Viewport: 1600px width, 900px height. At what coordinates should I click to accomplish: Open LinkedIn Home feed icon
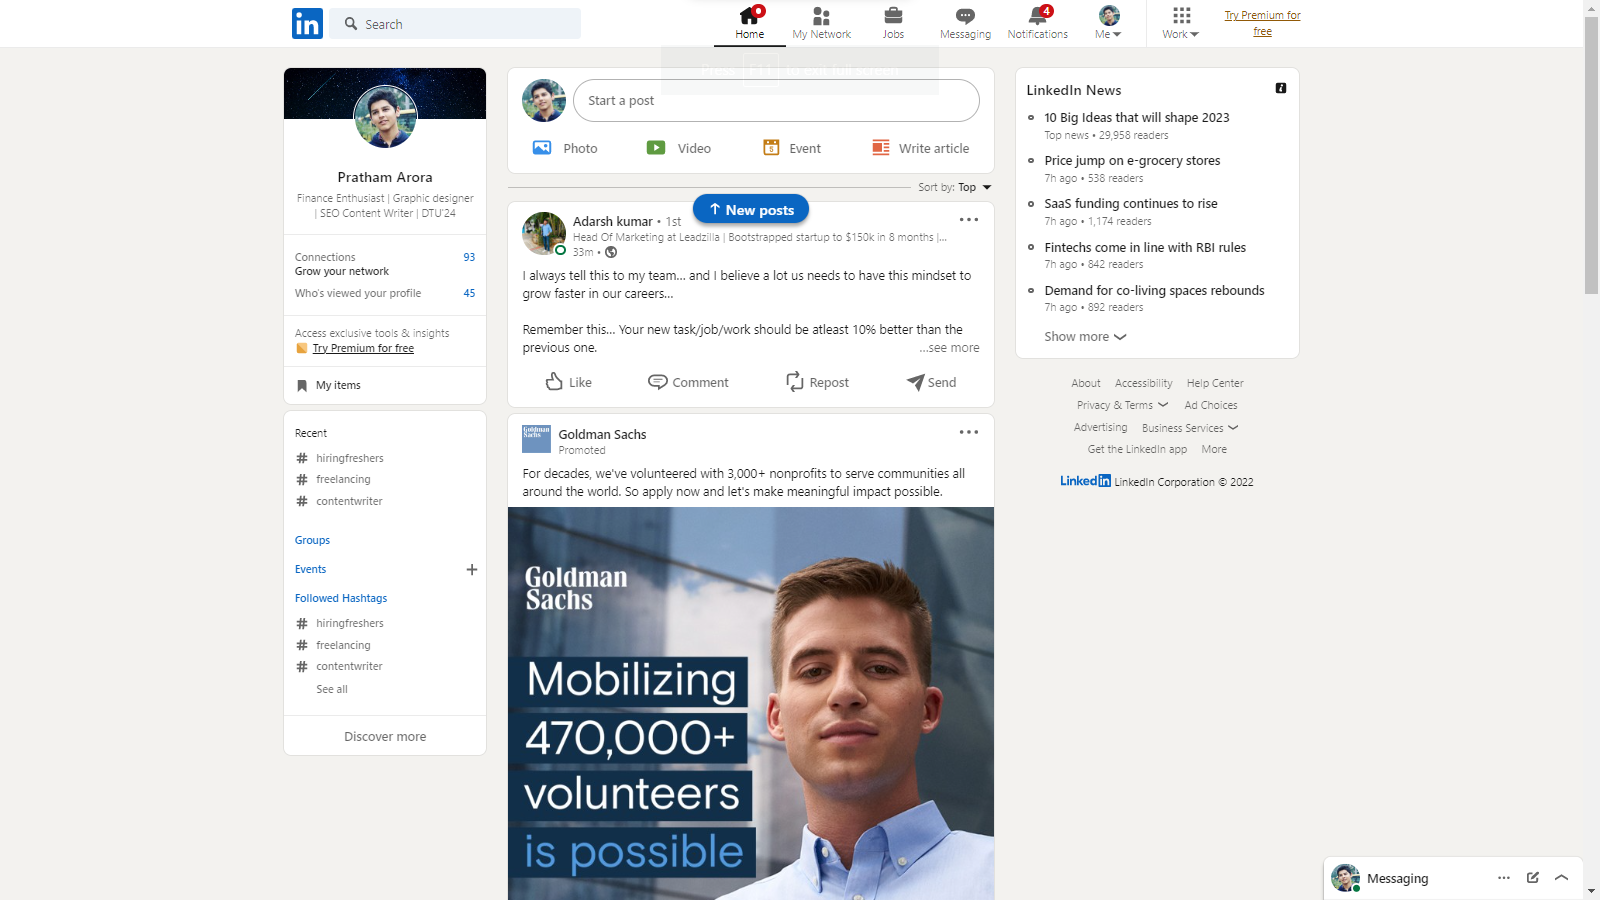[749, 18]
